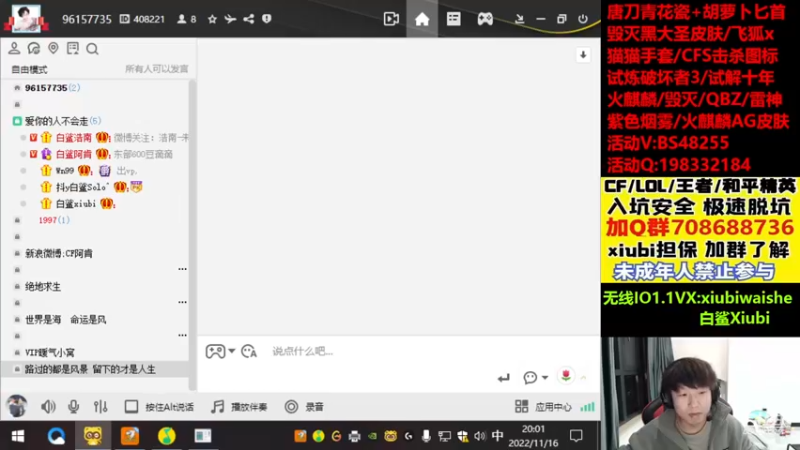Expand the ellipsis below 绝地求生

(182, 302)
